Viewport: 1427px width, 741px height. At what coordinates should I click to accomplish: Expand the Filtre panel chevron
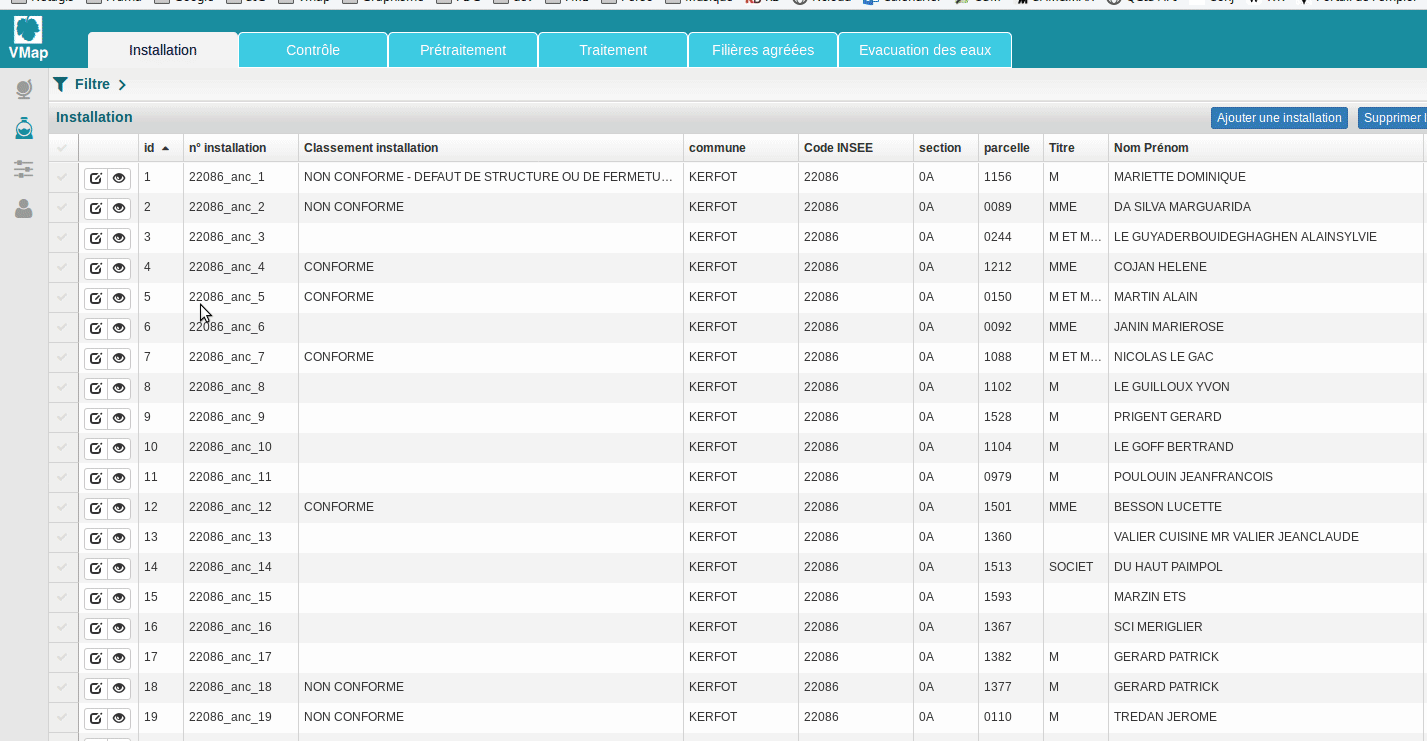[122, 85]
